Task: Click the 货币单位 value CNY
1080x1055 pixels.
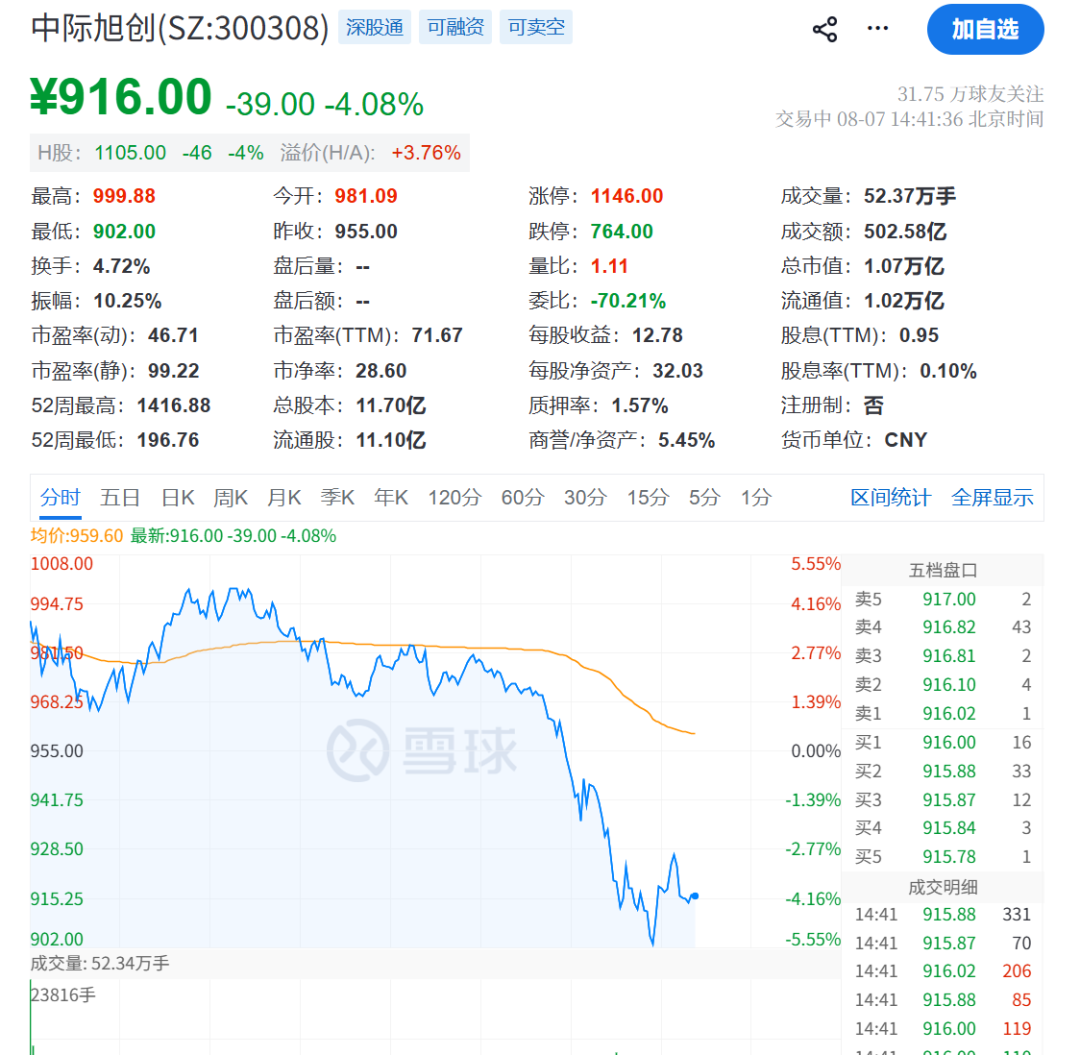Action: tap(906, 440)
